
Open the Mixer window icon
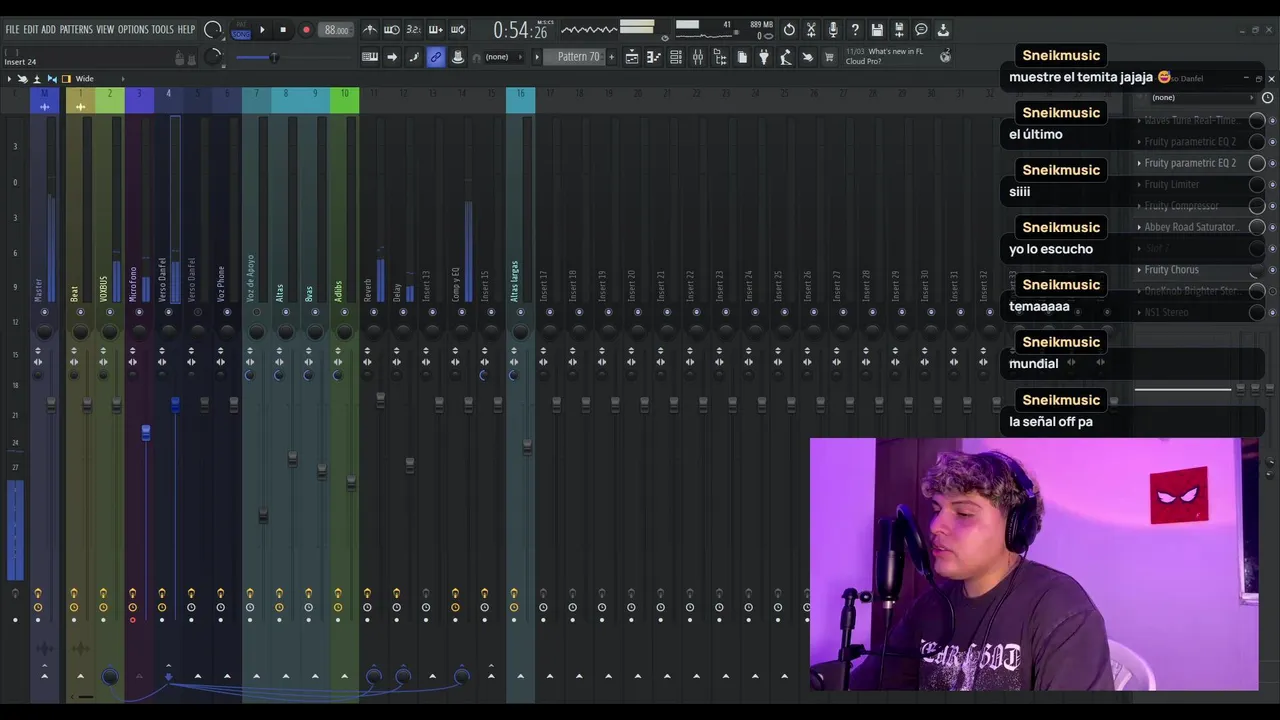pyautogui.click(x=698, y=57)
